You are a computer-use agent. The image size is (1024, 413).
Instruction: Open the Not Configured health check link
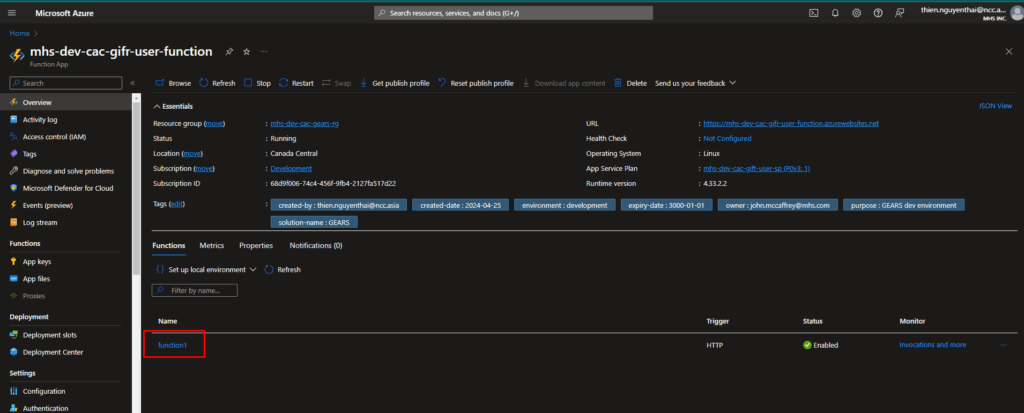[727, 139]
